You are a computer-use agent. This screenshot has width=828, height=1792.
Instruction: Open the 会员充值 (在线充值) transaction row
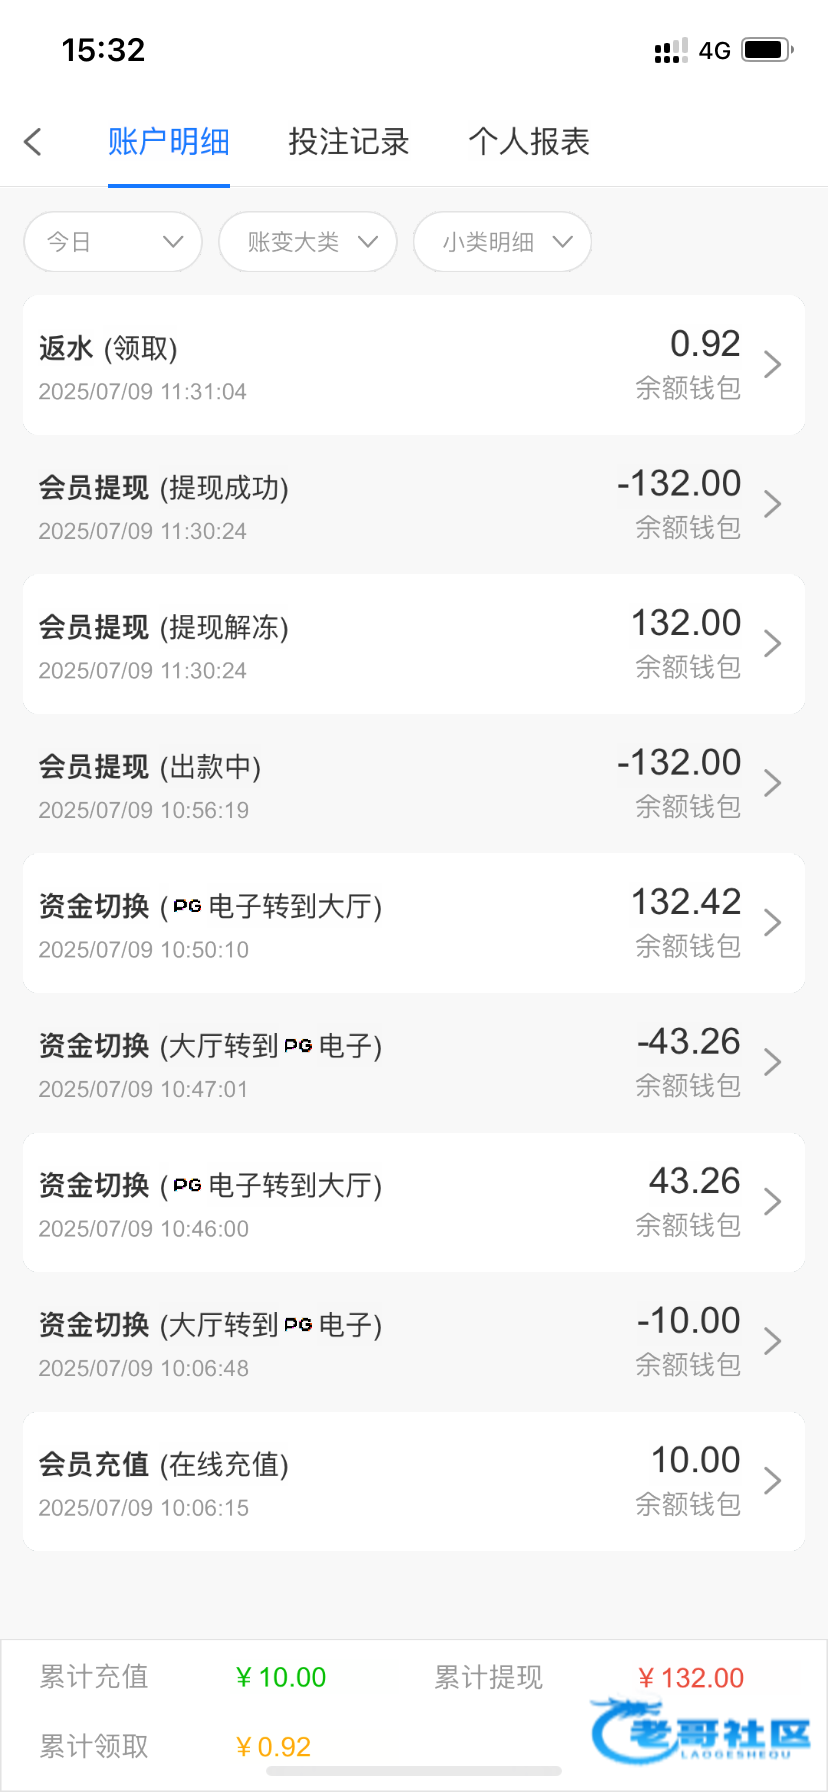(400, 1482)
